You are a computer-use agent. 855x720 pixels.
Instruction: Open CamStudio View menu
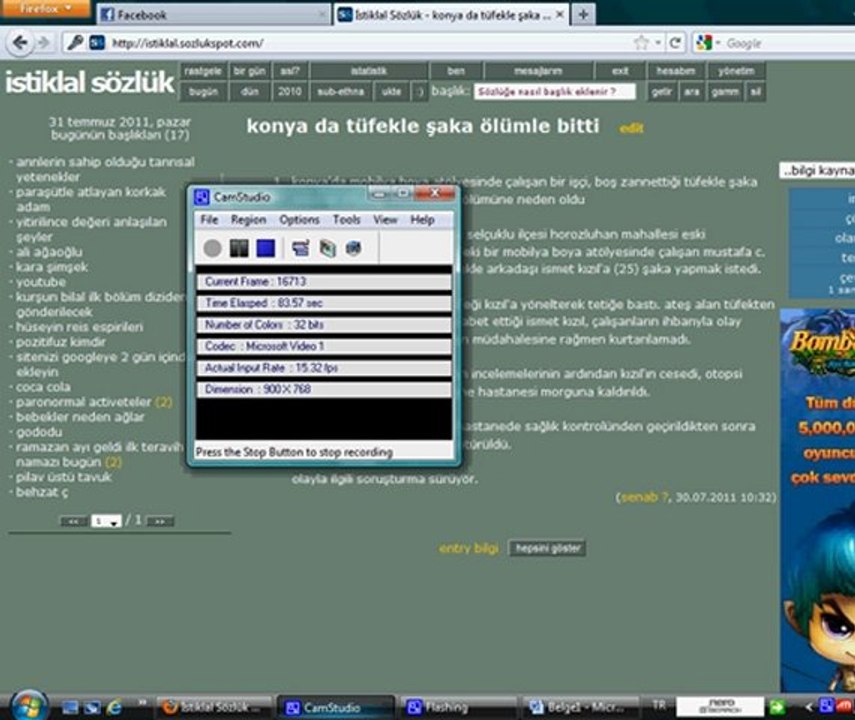385,219
